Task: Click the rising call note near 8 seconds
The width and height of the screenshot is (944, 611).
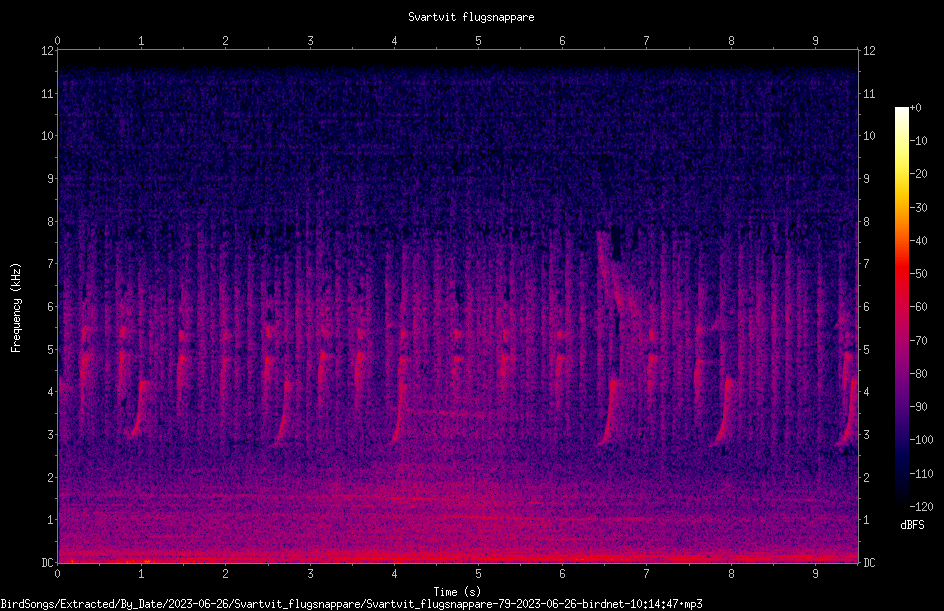Action: pyautogui.click(x=724, y=411)
